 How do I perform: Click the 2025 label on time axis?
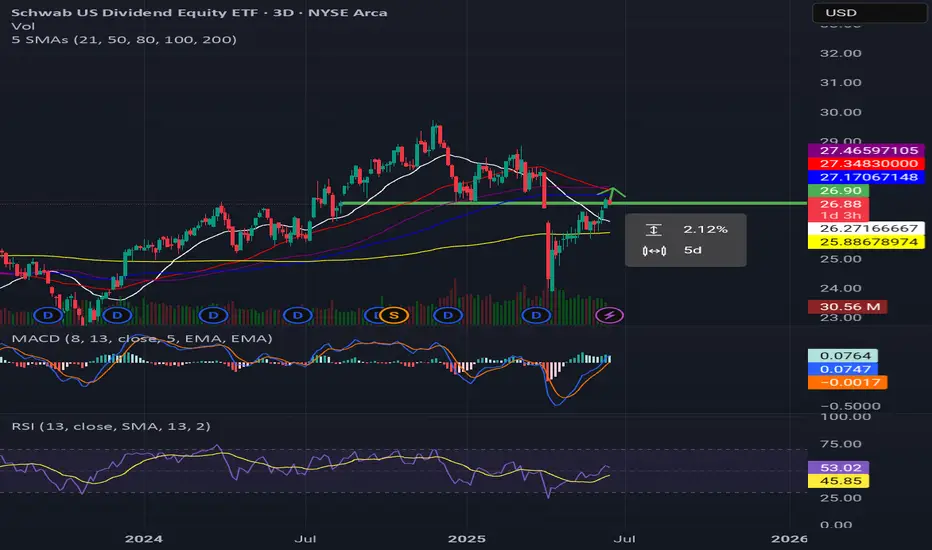coord(467,539)
